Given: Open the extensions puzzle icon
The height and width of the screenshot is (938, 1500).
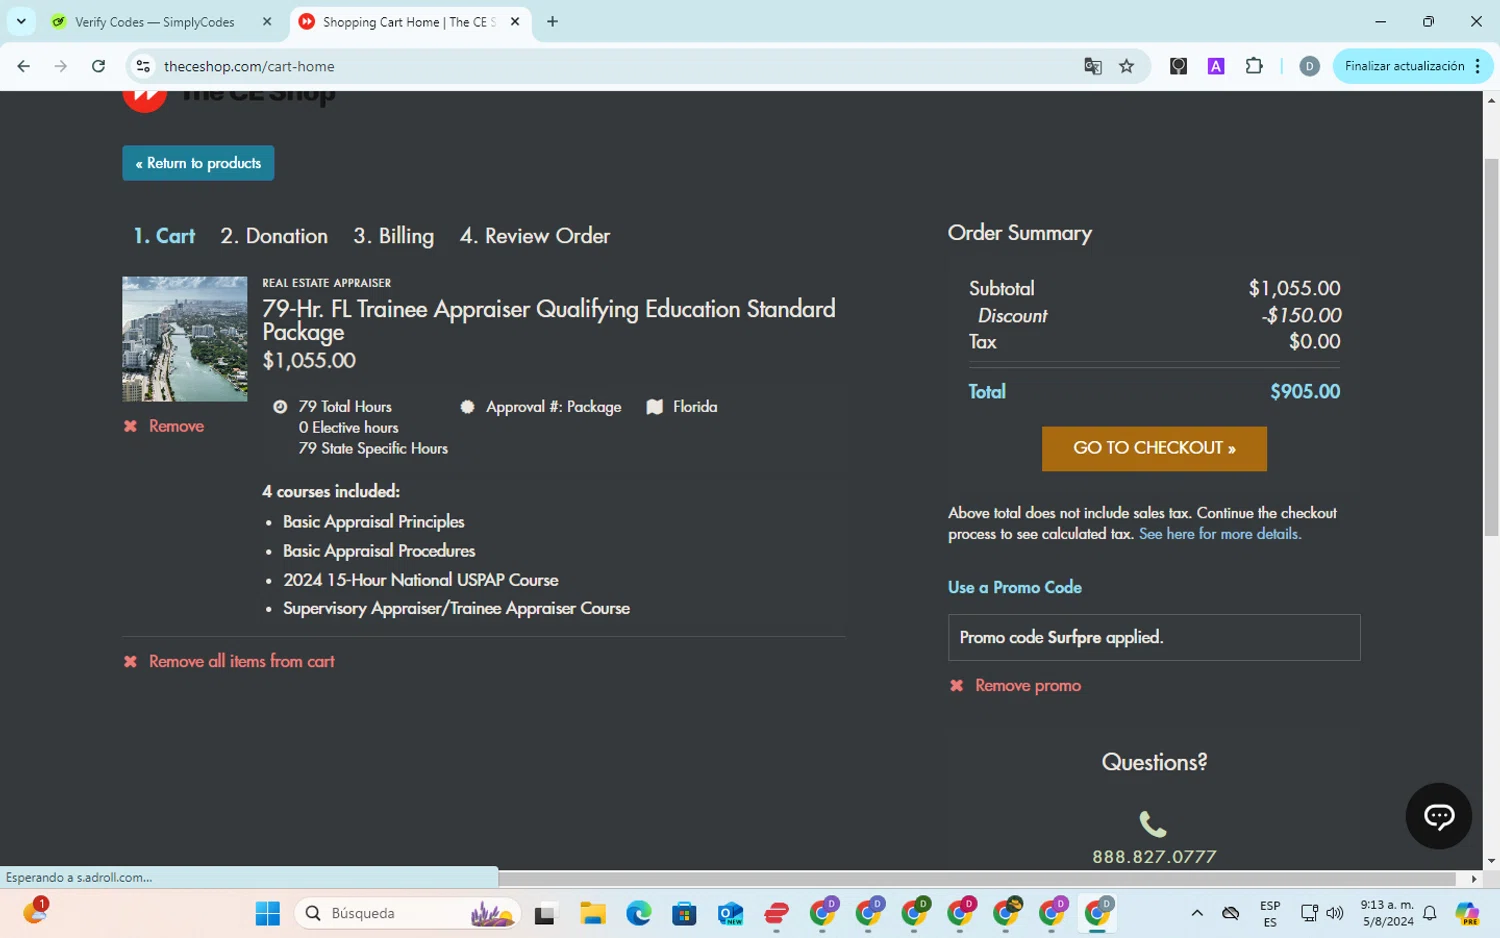Looking at the screenshot, I should click(1254, 66).
